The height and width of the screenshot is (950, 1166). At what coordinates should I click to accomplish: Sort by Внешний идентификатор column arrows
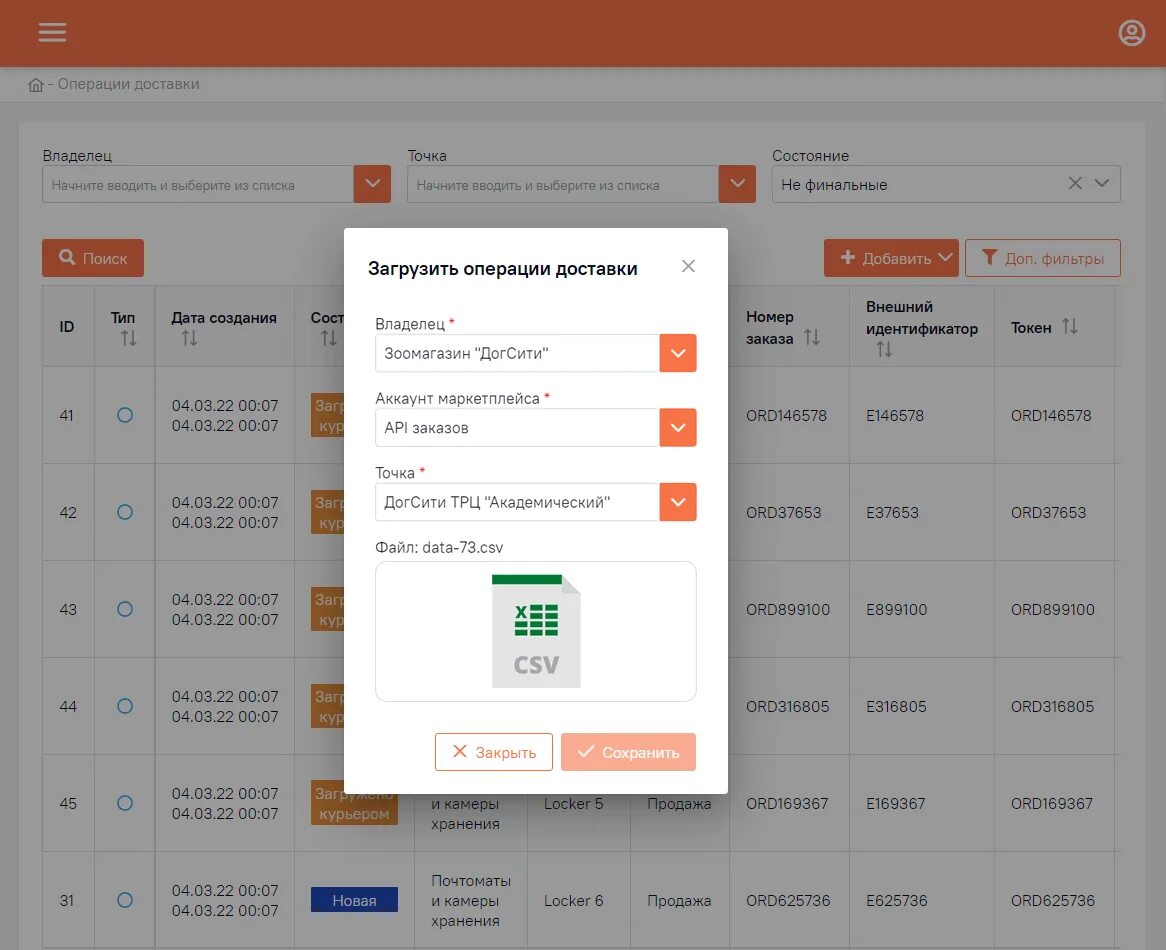coord(884,349)
